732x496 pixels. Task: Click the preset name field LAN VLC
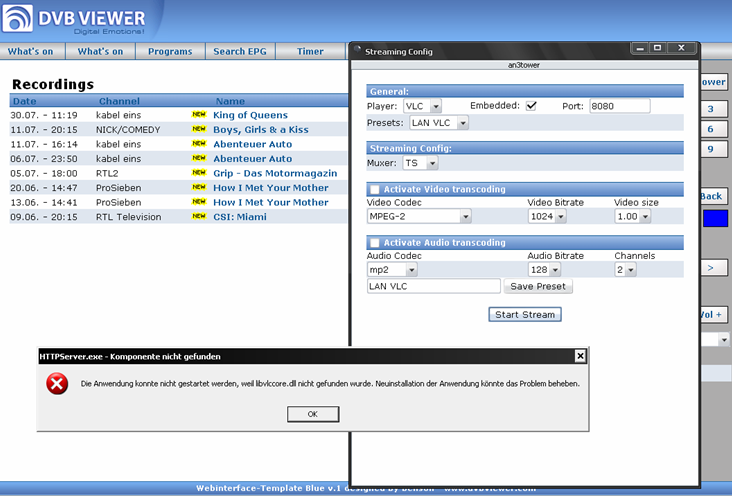434,286
